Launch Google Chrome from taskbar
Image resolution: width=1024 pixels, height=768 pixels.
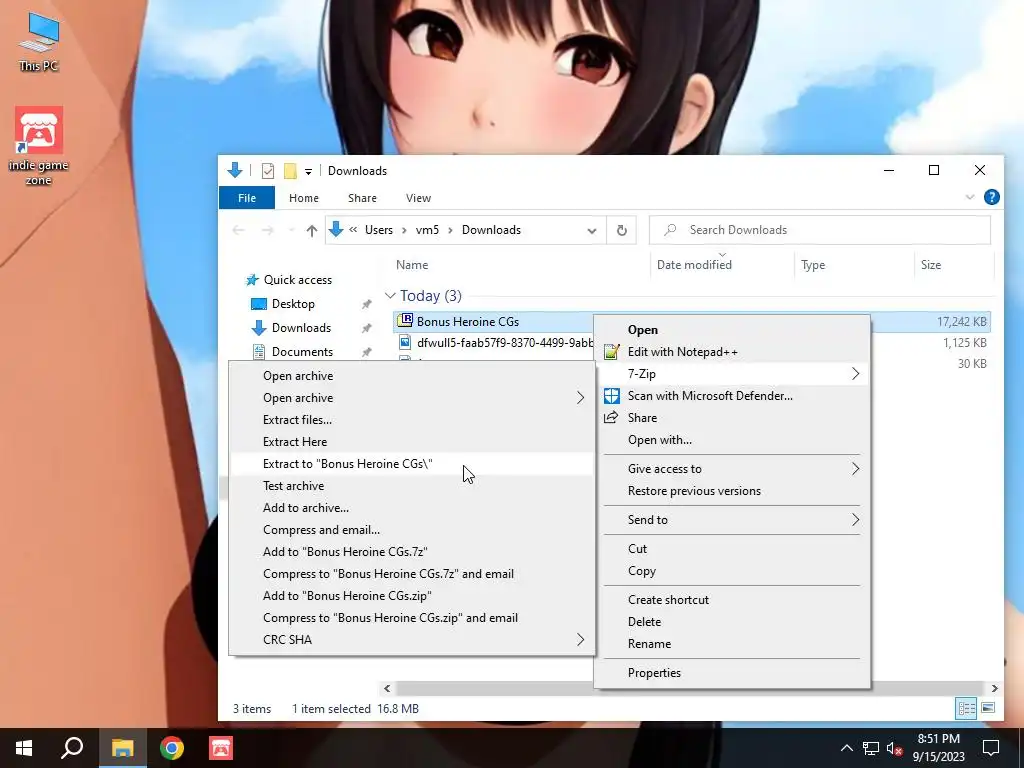tap(172, 748)
